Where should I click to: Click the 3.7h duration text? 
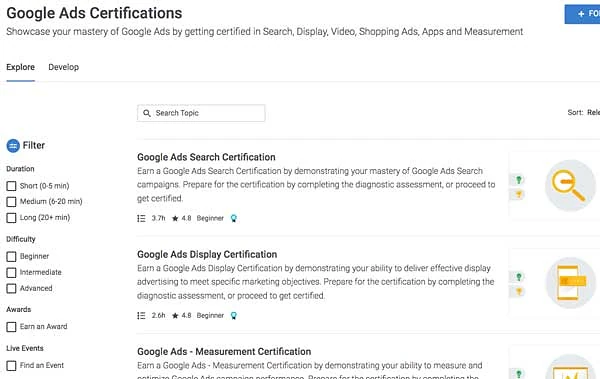click(158, 218)
